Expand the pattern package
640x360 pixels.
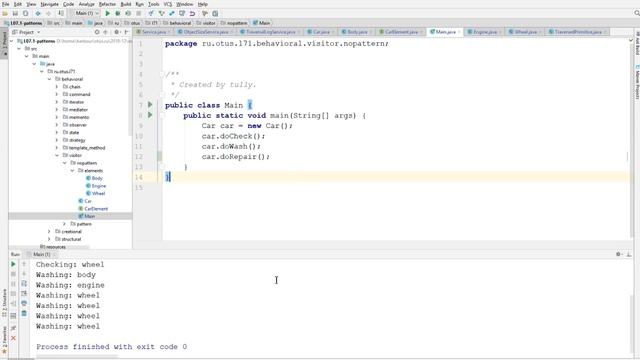[x=64, y=224]
